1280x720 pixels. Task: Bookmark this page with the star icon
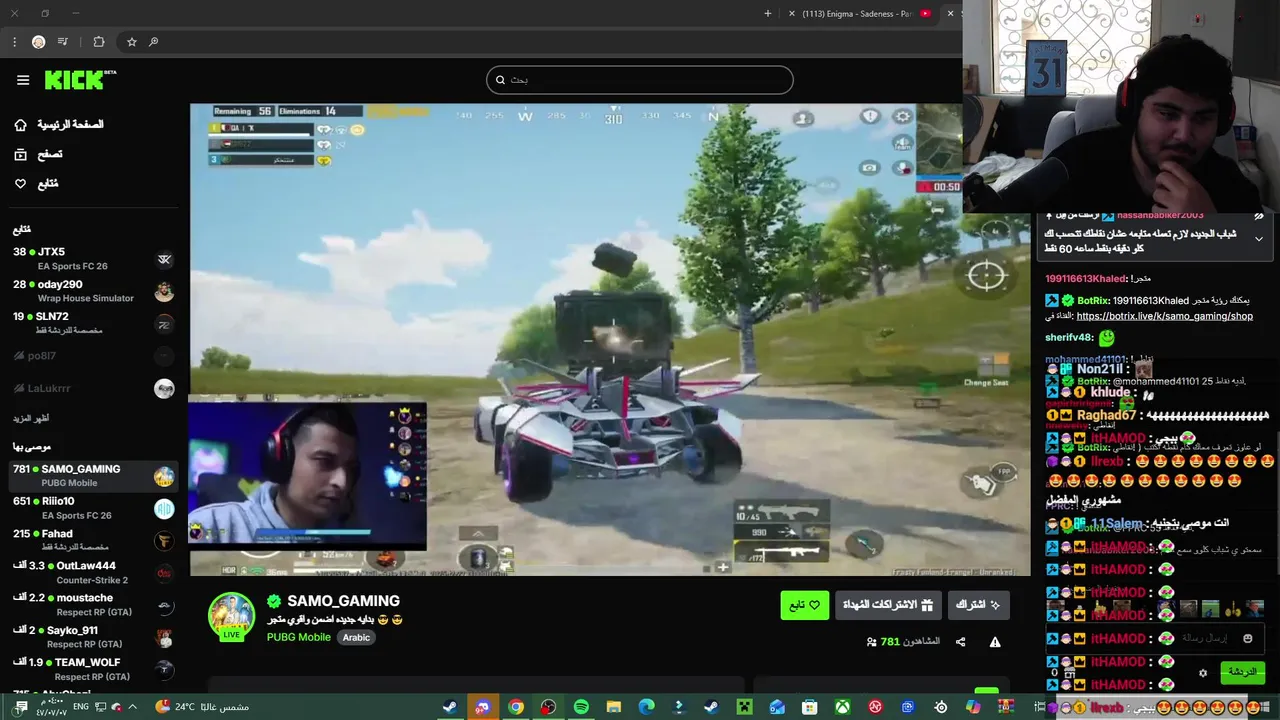[x=131, y=42]
